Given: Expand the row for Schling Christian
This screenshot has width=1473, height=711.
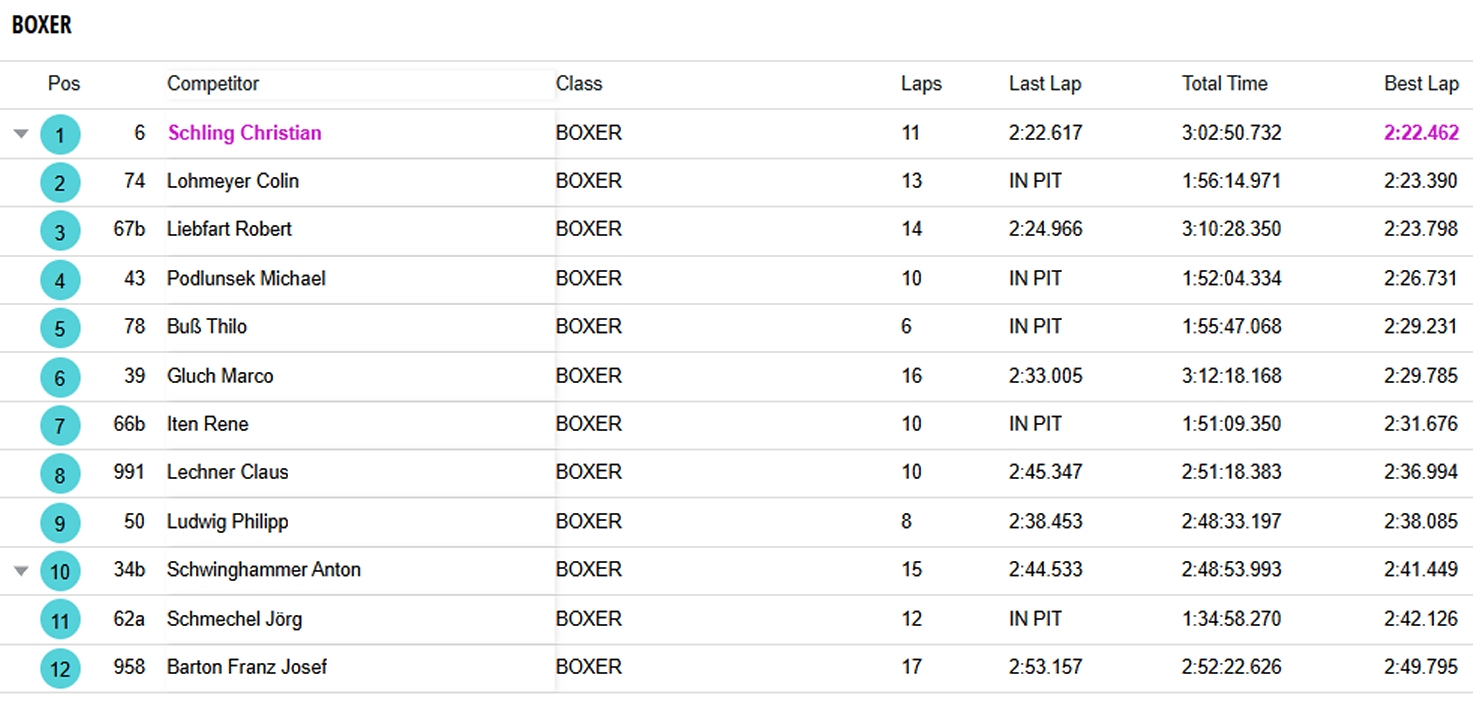Looking at the screenshot, I should pos(21,134).
